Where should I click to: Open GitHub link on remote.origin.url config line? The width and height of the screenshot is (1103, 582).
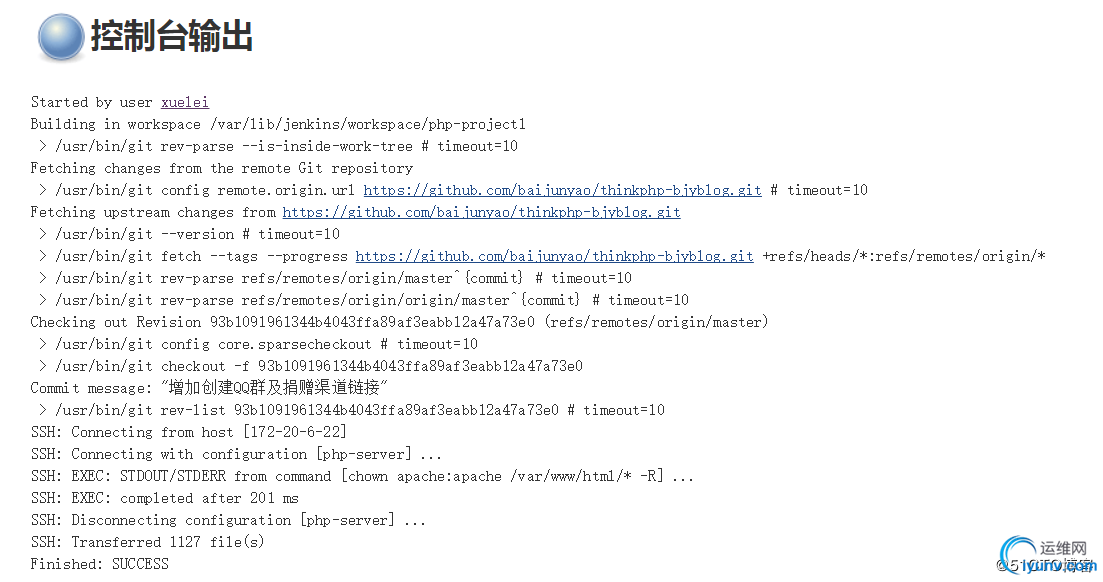coord(562,190)
